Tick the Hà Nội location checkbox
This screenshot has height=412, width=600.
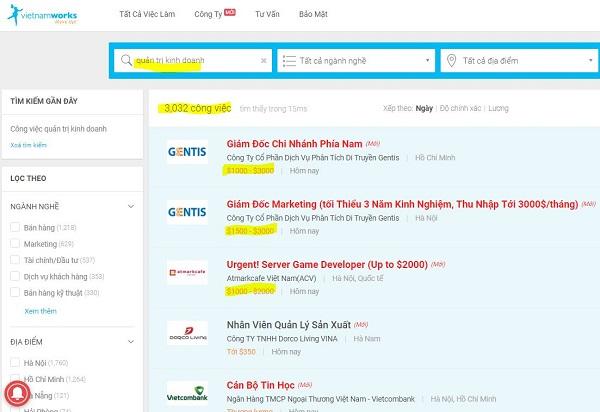tap(15, 362)
